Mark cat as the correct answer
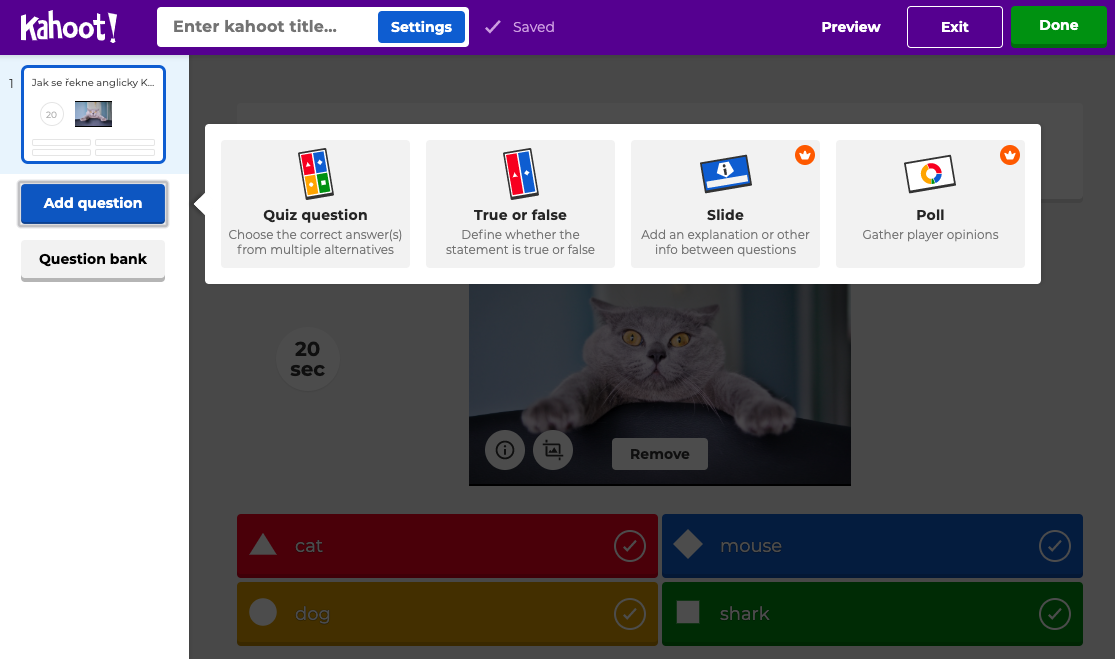 [x=629, y=546]
